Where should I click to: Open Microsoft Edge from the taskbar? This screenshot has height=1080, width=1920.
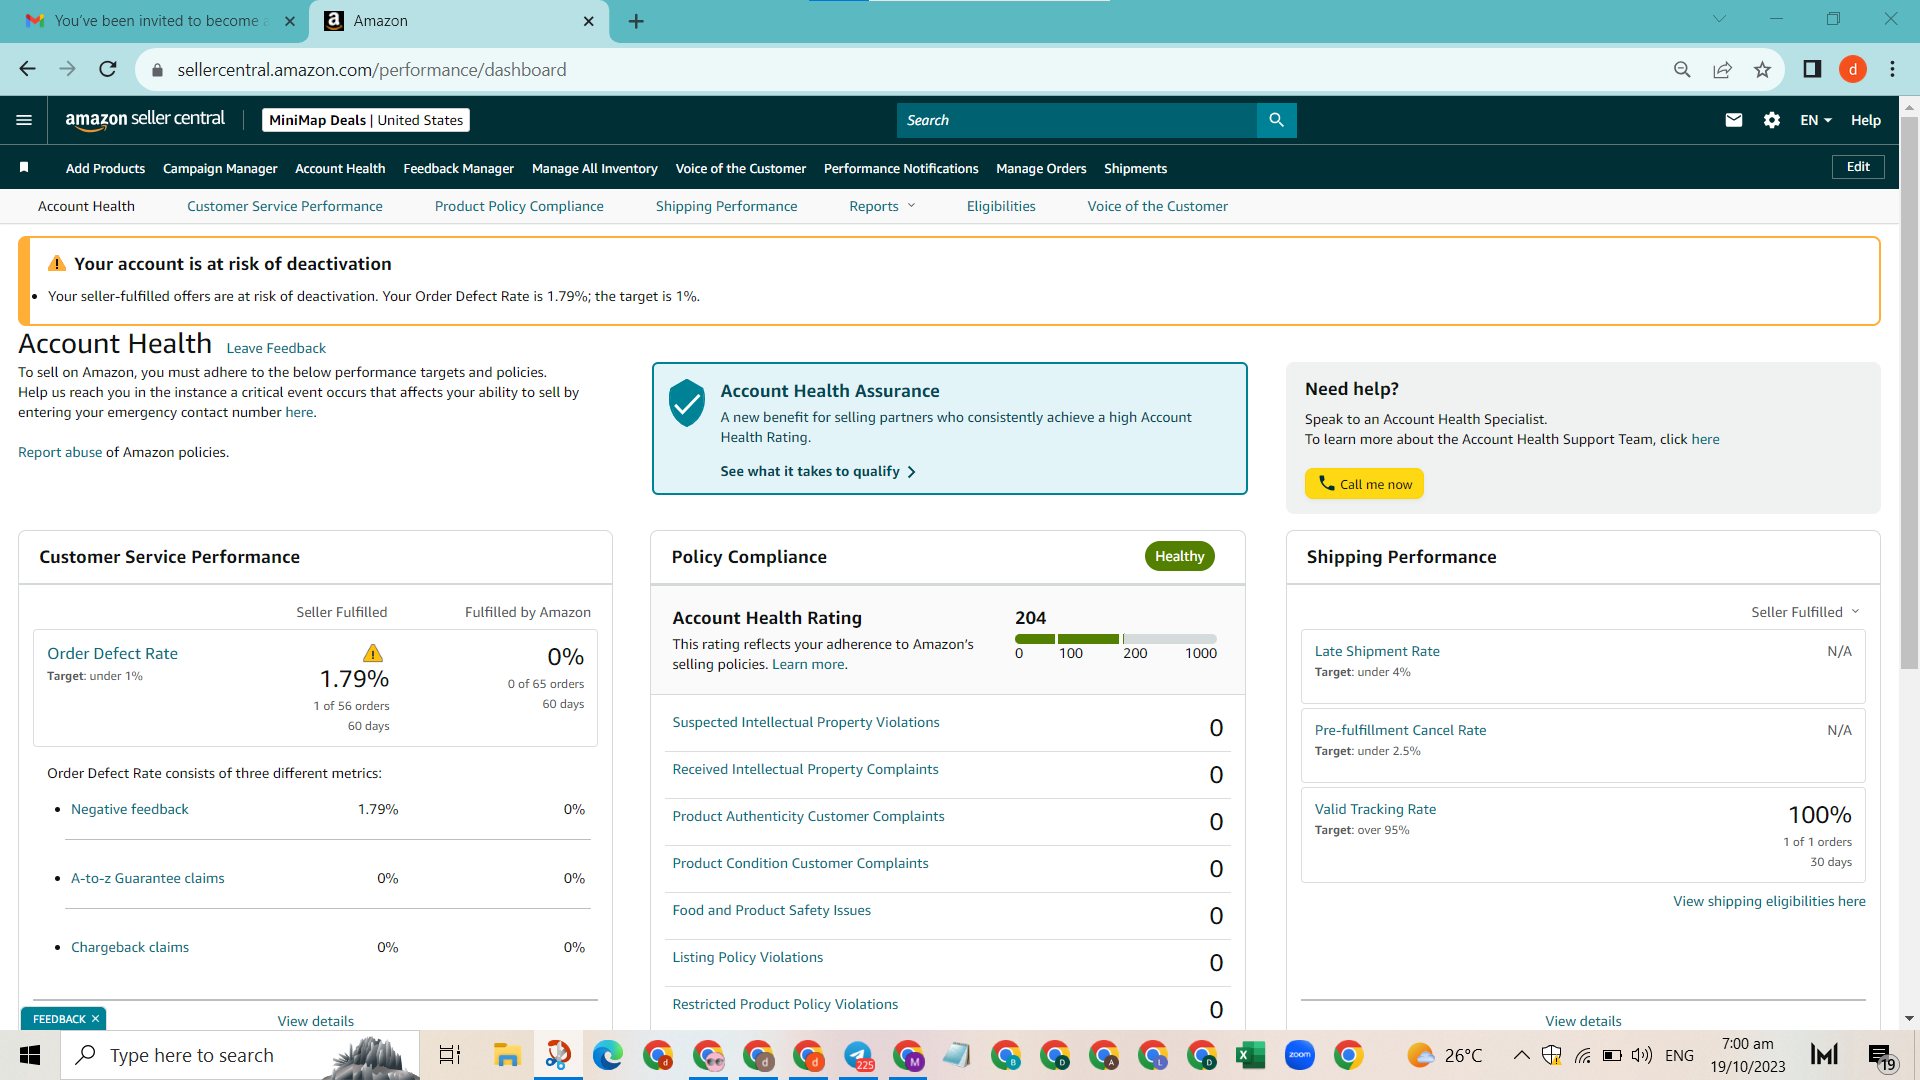tap(608, 1055)
